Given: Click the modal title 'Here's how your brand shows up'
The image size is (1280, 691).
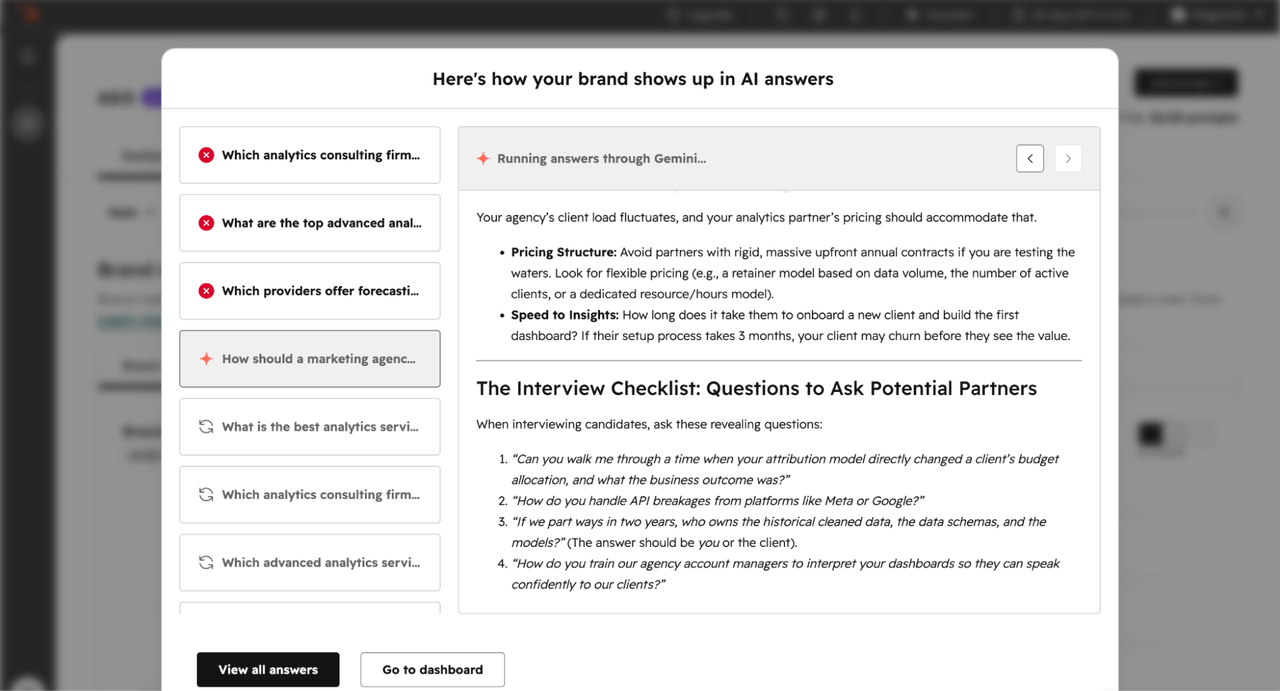Looking at the screenshot, I should (x=633, y=79).
